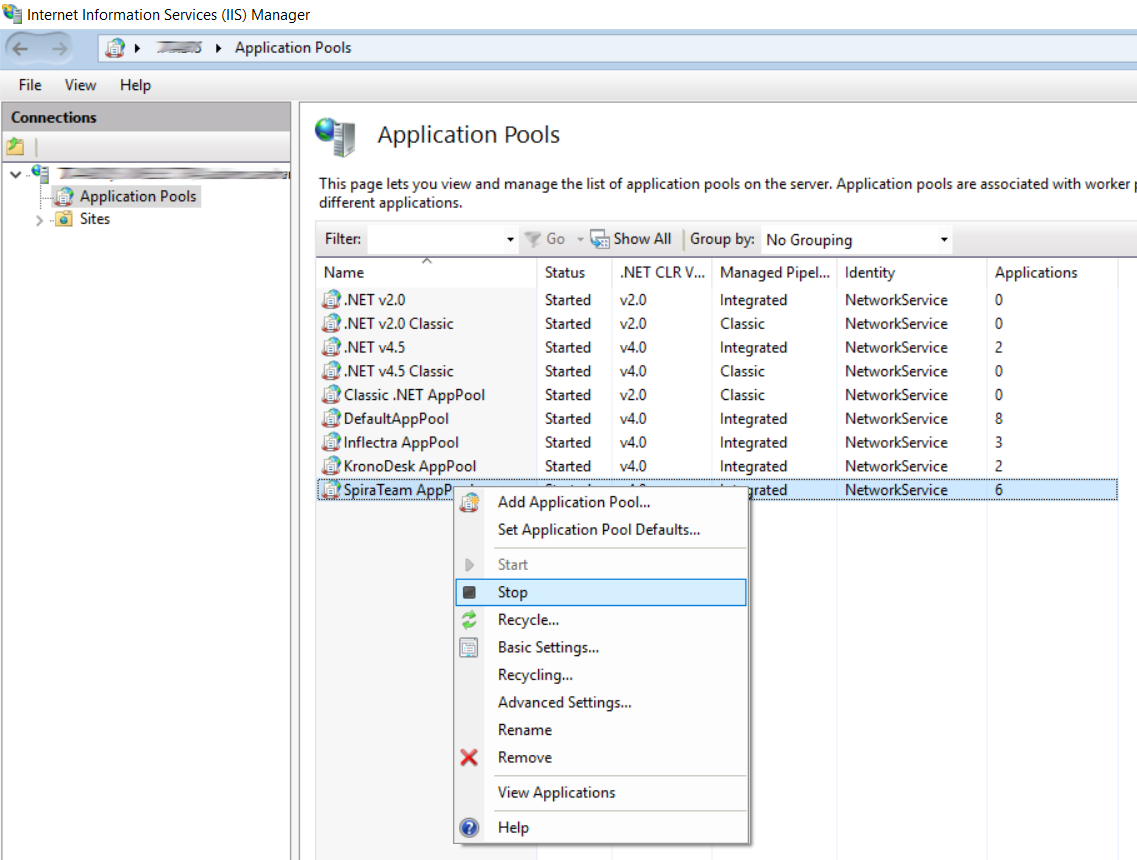Screen dimensions: 1137x860
Task: Click the connect icon in Connections toolbar
Action: coord(16,147)
